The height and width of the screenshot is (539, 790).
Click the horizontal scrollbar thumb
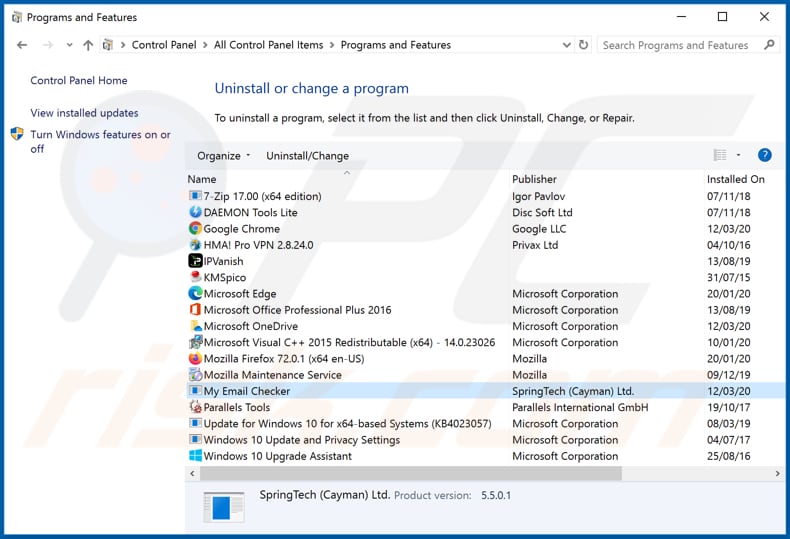(x=411, y=474)
